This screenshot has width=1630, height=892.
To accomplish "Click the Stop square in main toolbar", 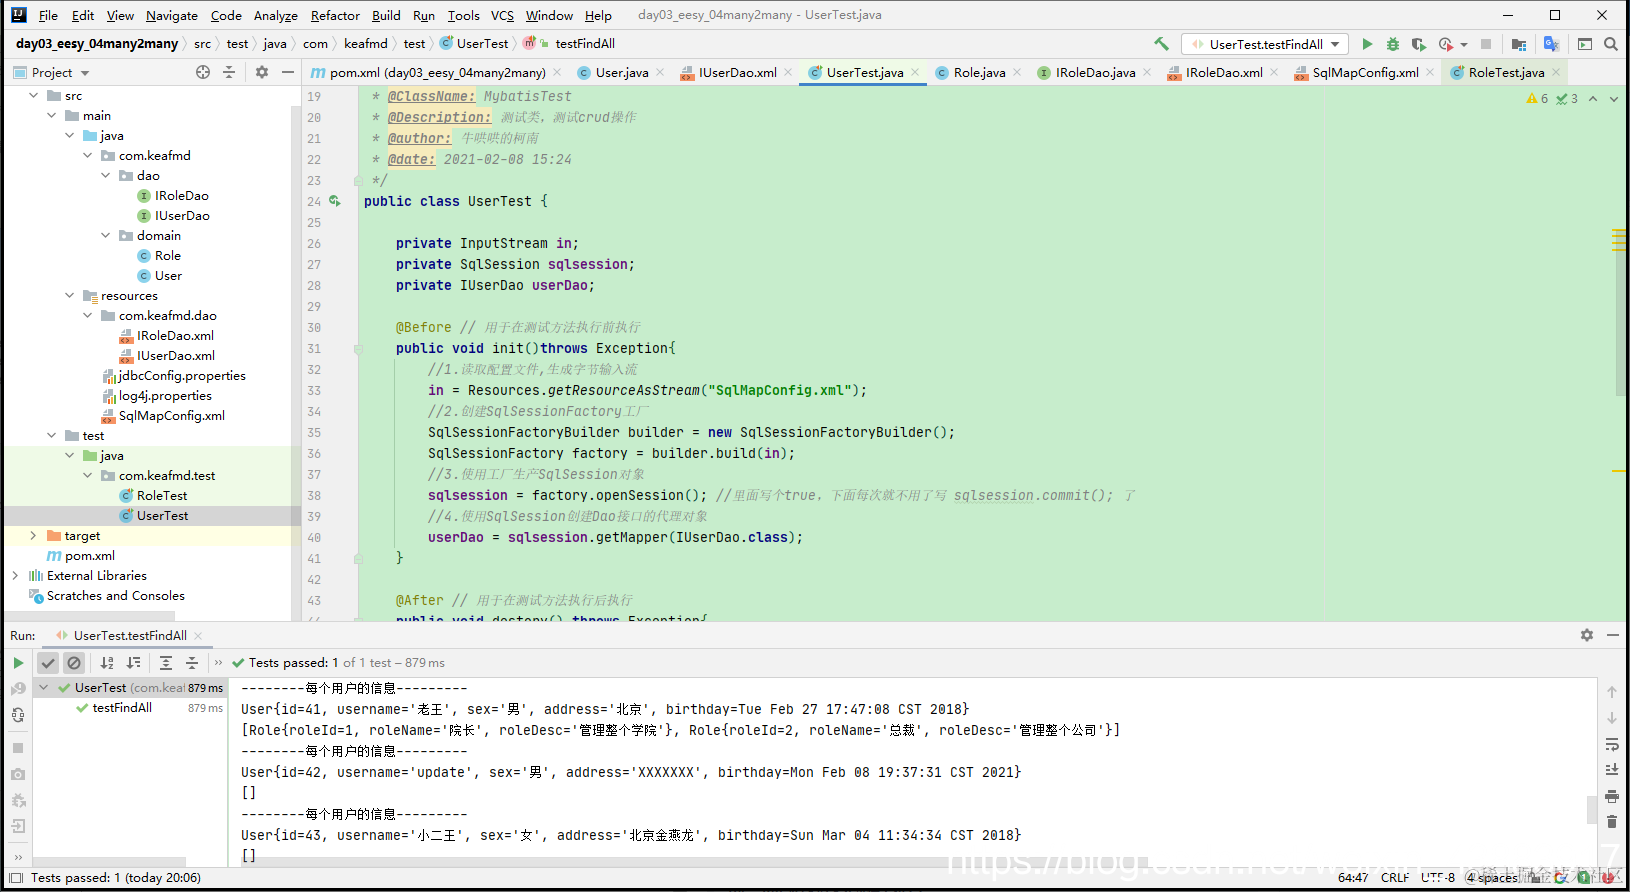I will (1486, 44).
